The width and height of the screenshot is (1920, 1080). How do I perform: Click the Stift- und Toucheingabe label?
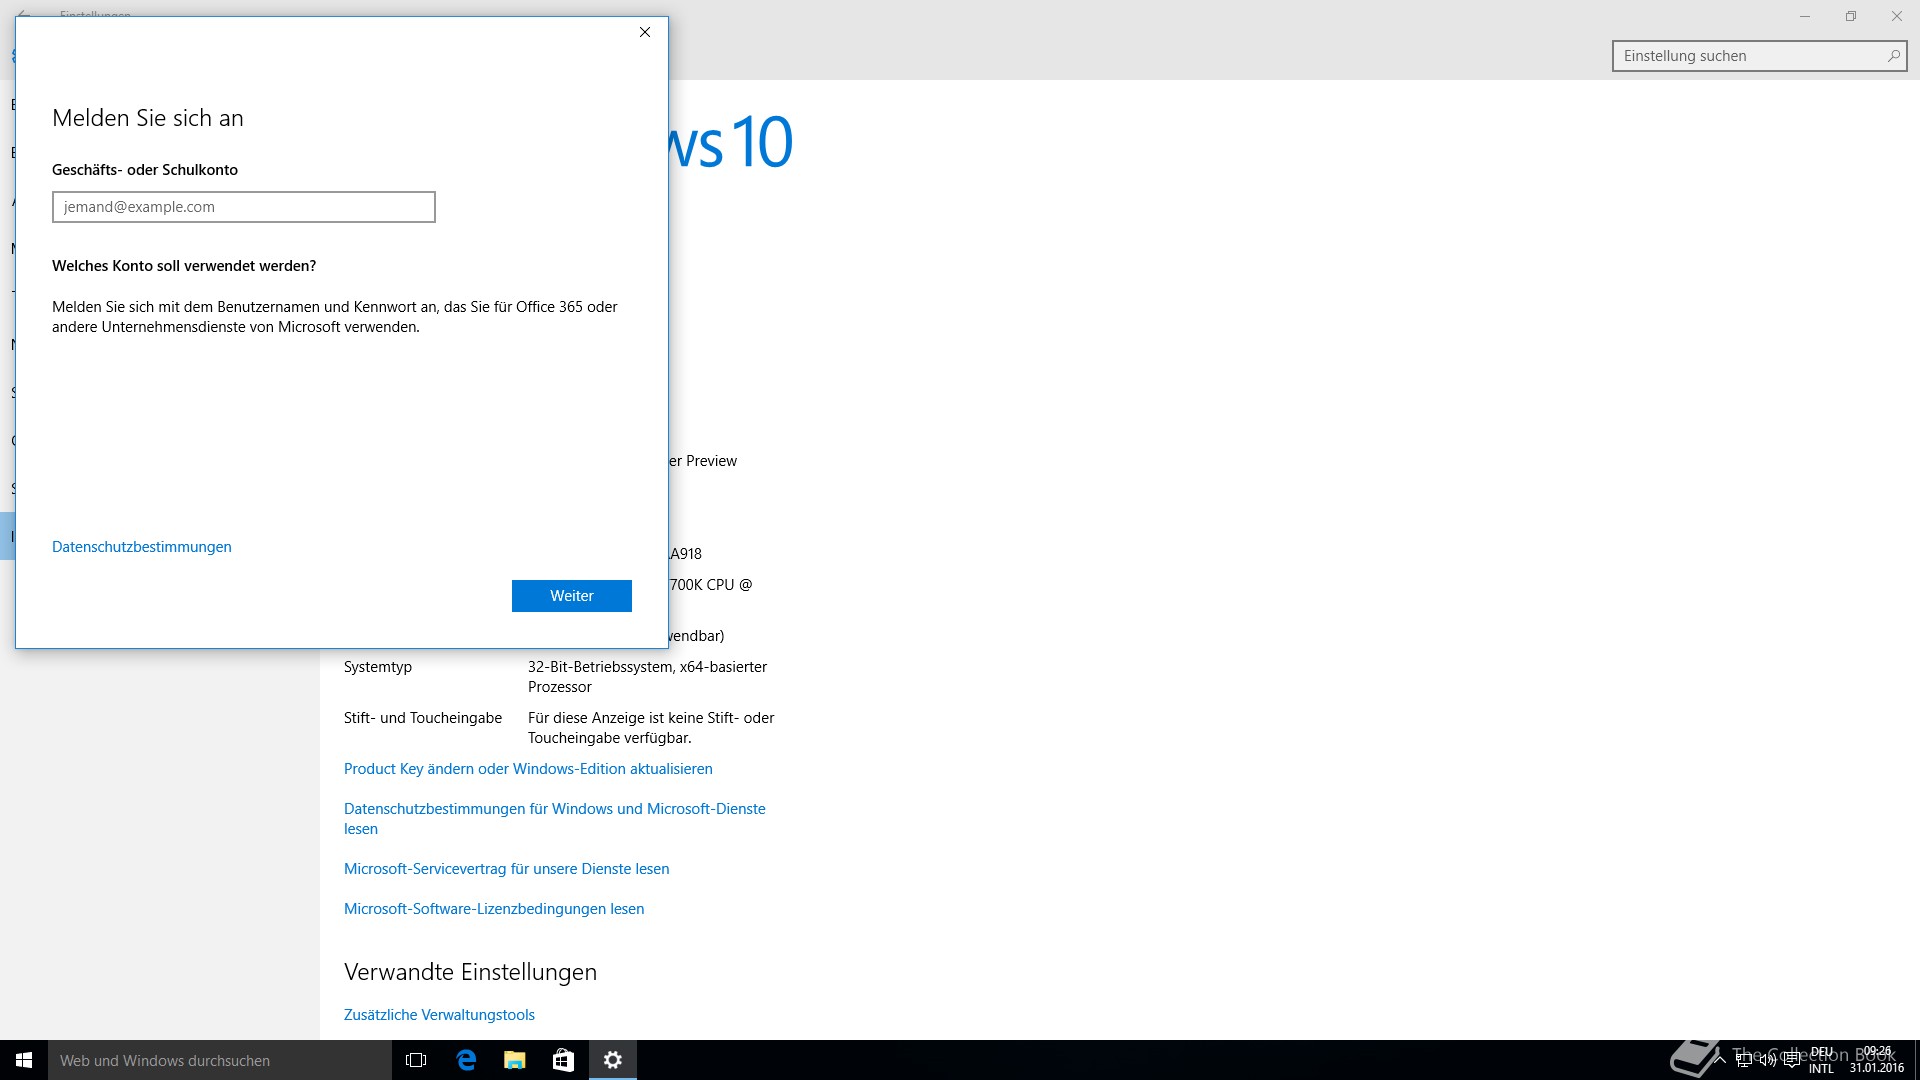pyautogui.click(x=423, y=718)
